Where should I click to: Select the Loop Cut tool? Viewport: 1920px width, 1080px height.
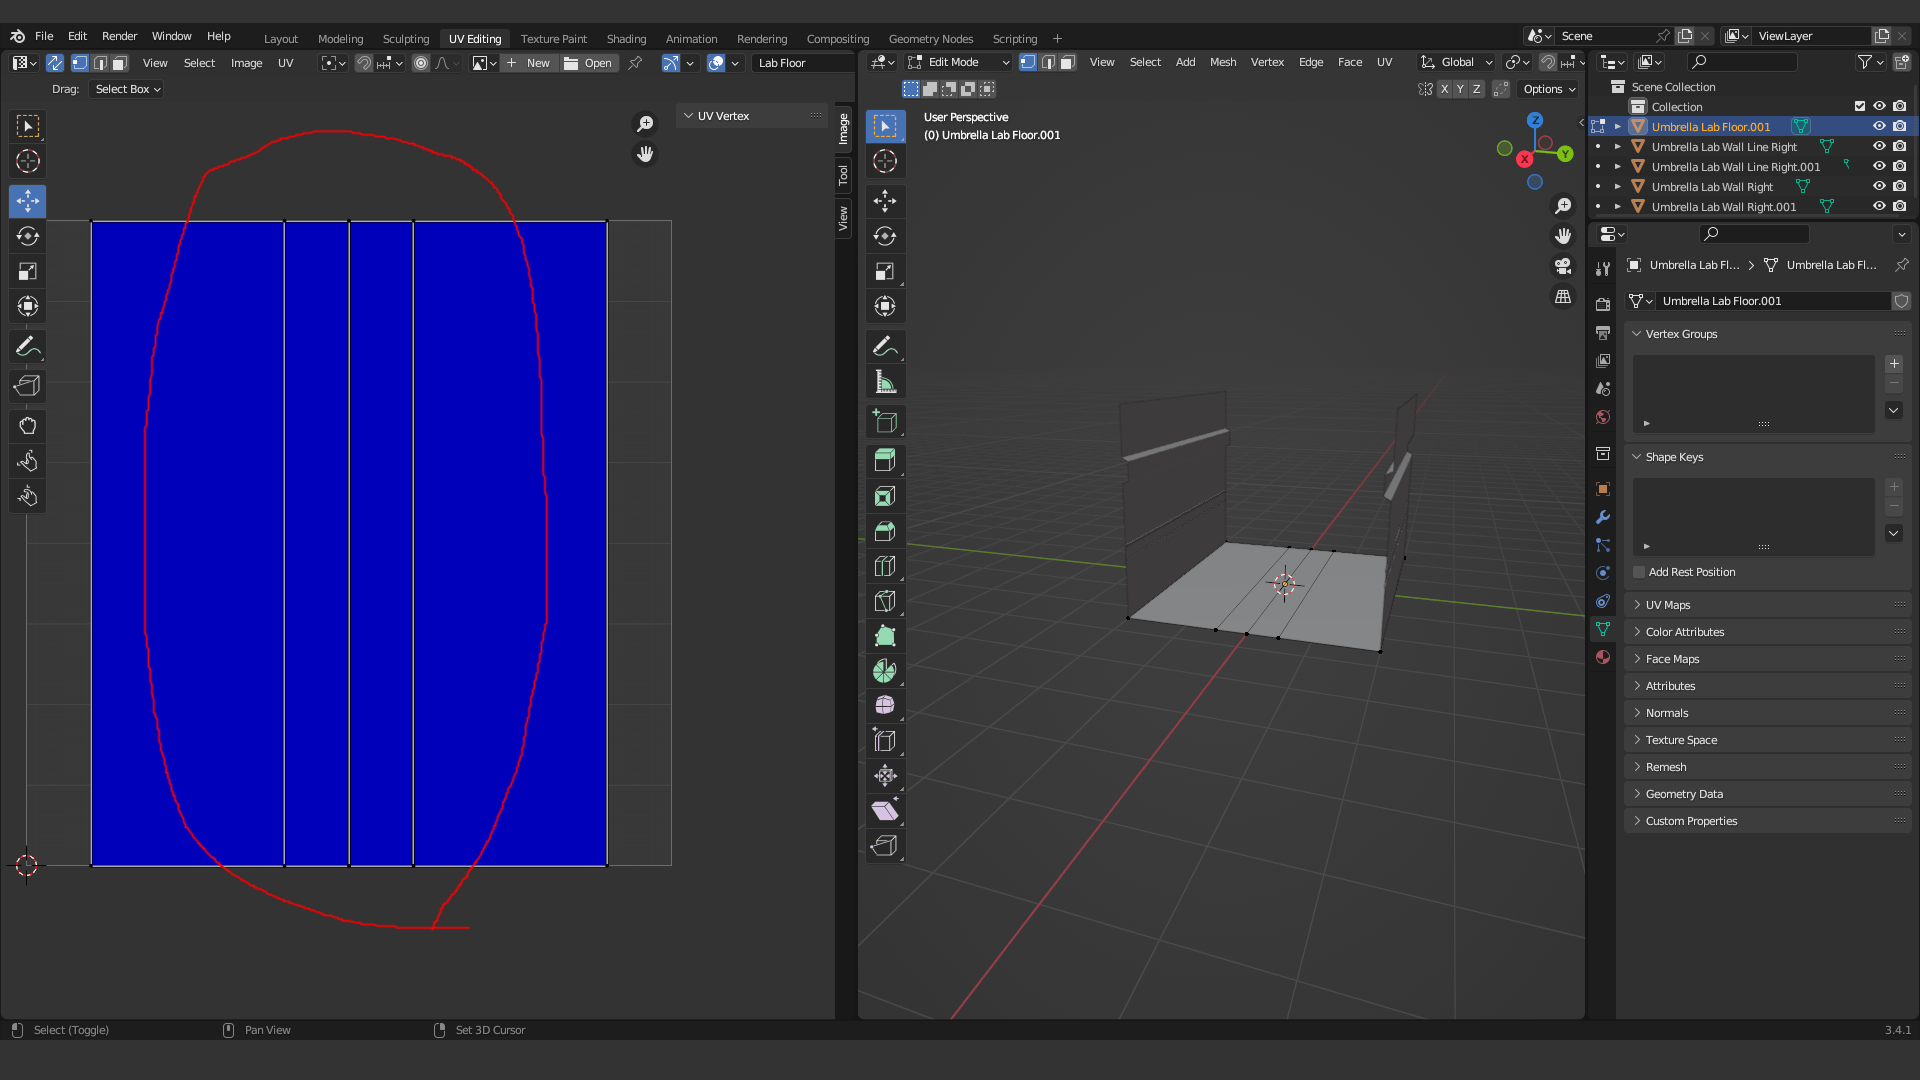885,566
